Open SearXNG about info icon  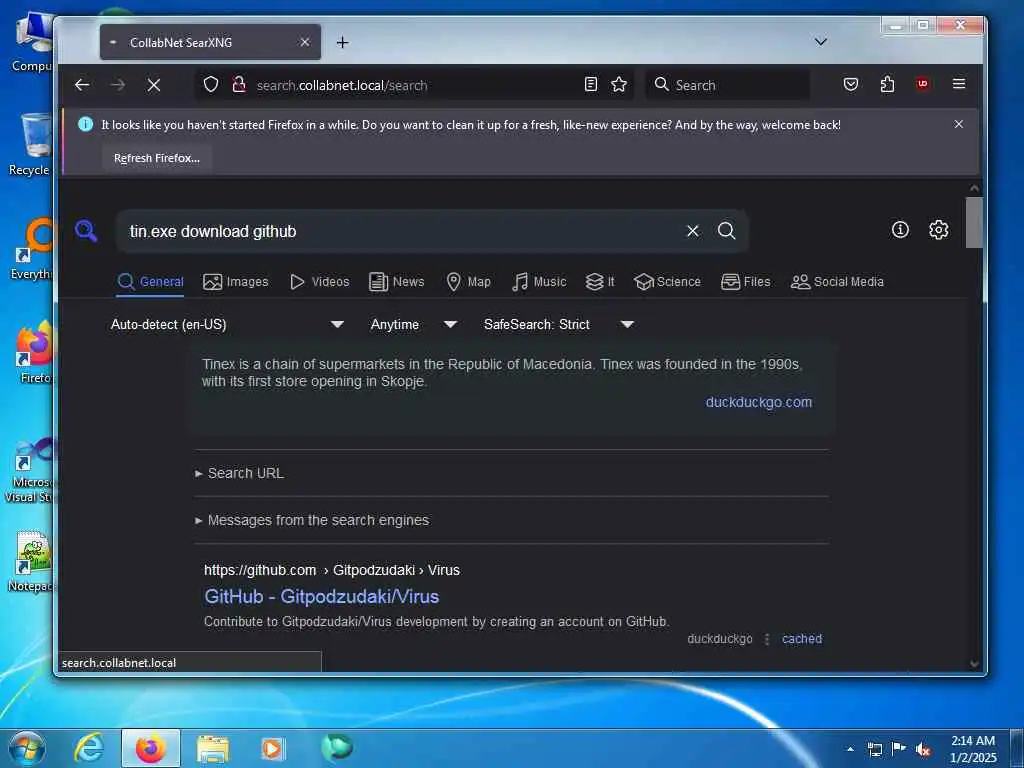tap(900, 230)
